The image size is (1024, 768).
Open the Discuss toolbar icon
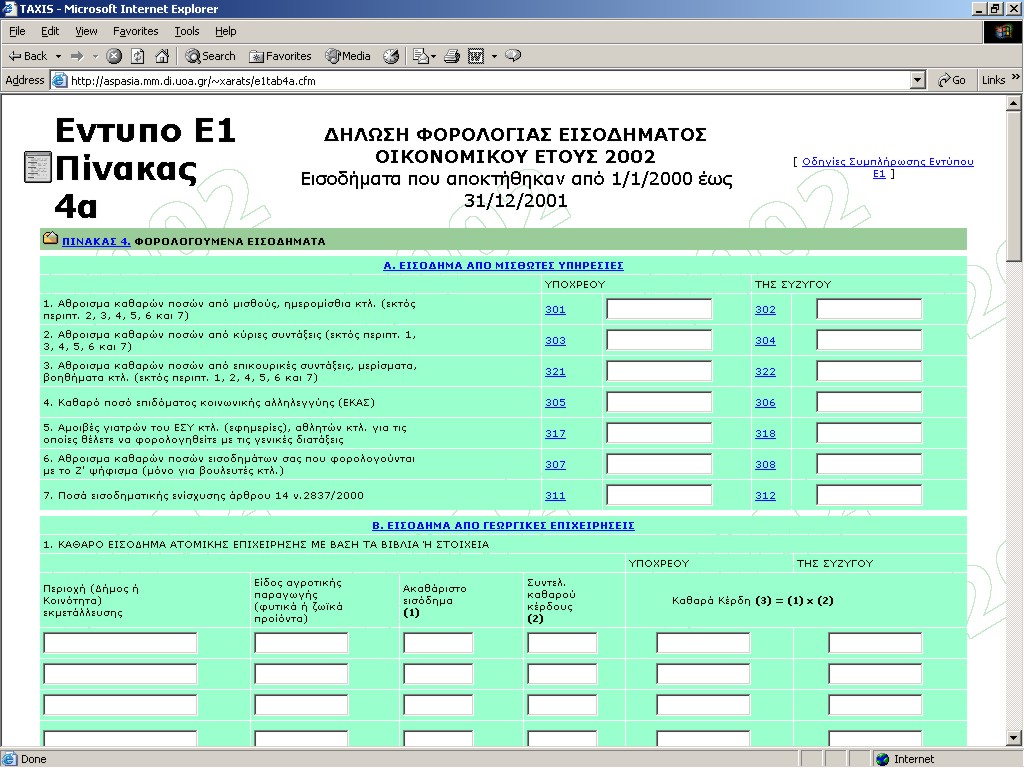tap(513, 56)
